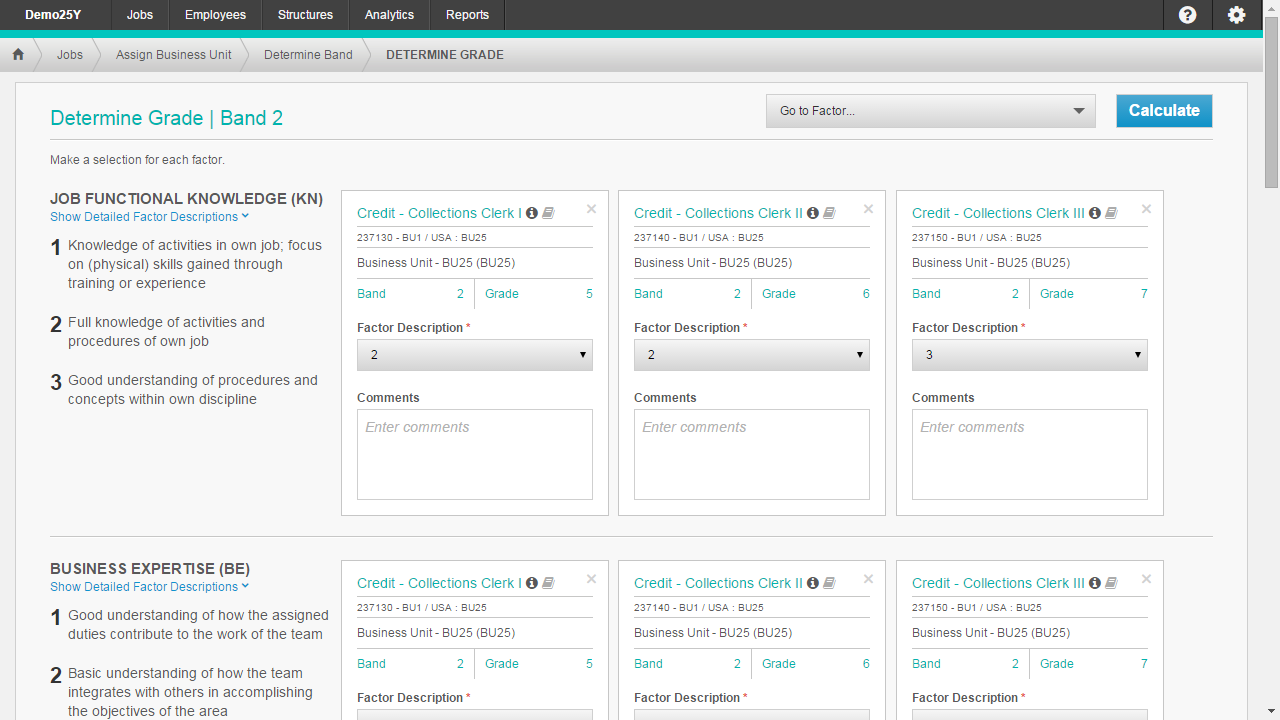Open the info icon for Credit - Collections Clerk I
The height and width of the screenshot is (720, 1280).
click(532, 212)
